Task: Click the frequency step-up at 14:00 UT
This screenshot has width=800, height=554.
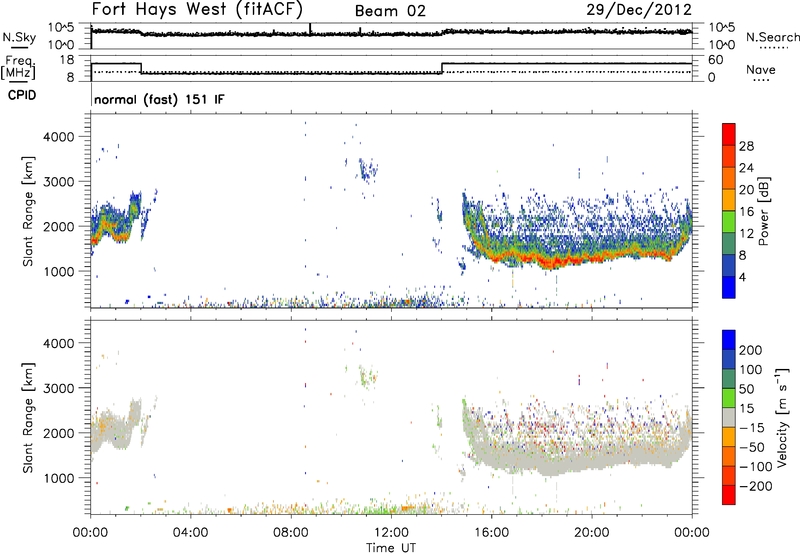Action: click(442, 68)
